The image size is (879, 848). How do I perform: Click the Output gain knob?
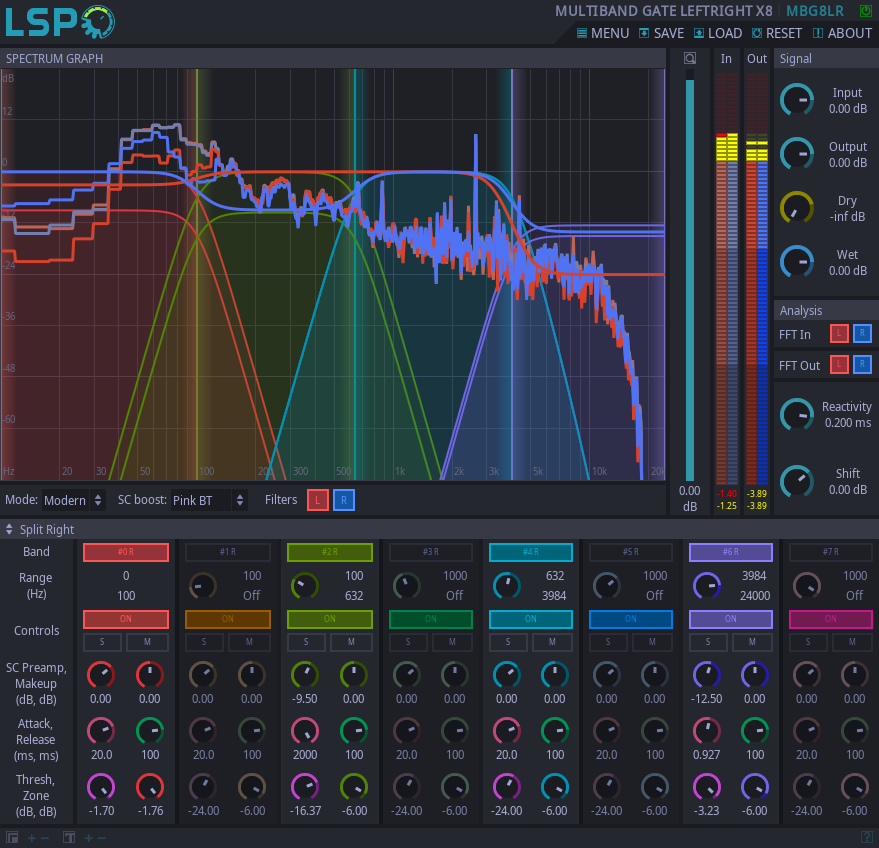pyautogui.click(x=797, y=154)
